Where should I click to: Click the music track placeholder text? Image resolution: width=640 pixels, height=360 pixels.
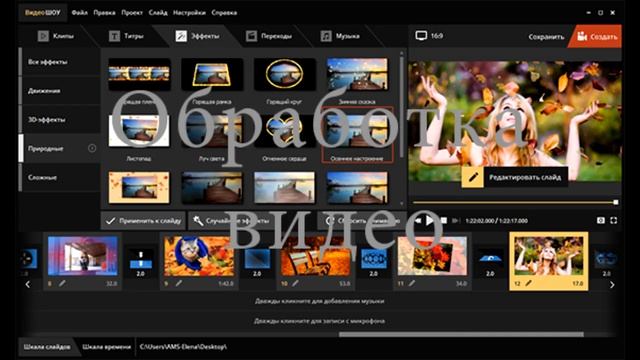point(320,301)
